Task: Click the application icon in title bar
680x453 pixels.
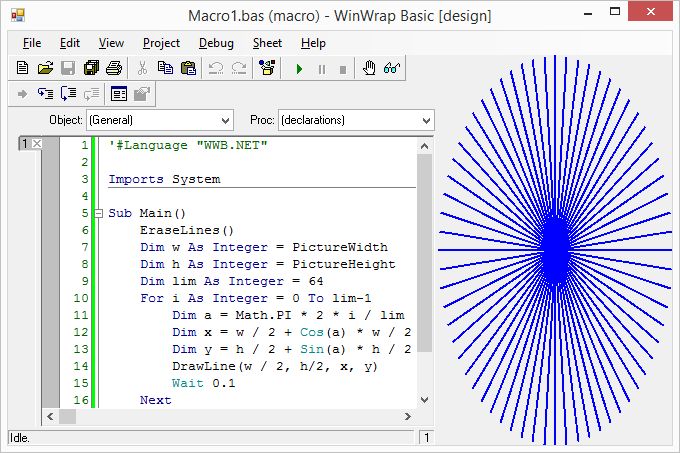Action: 18,16
